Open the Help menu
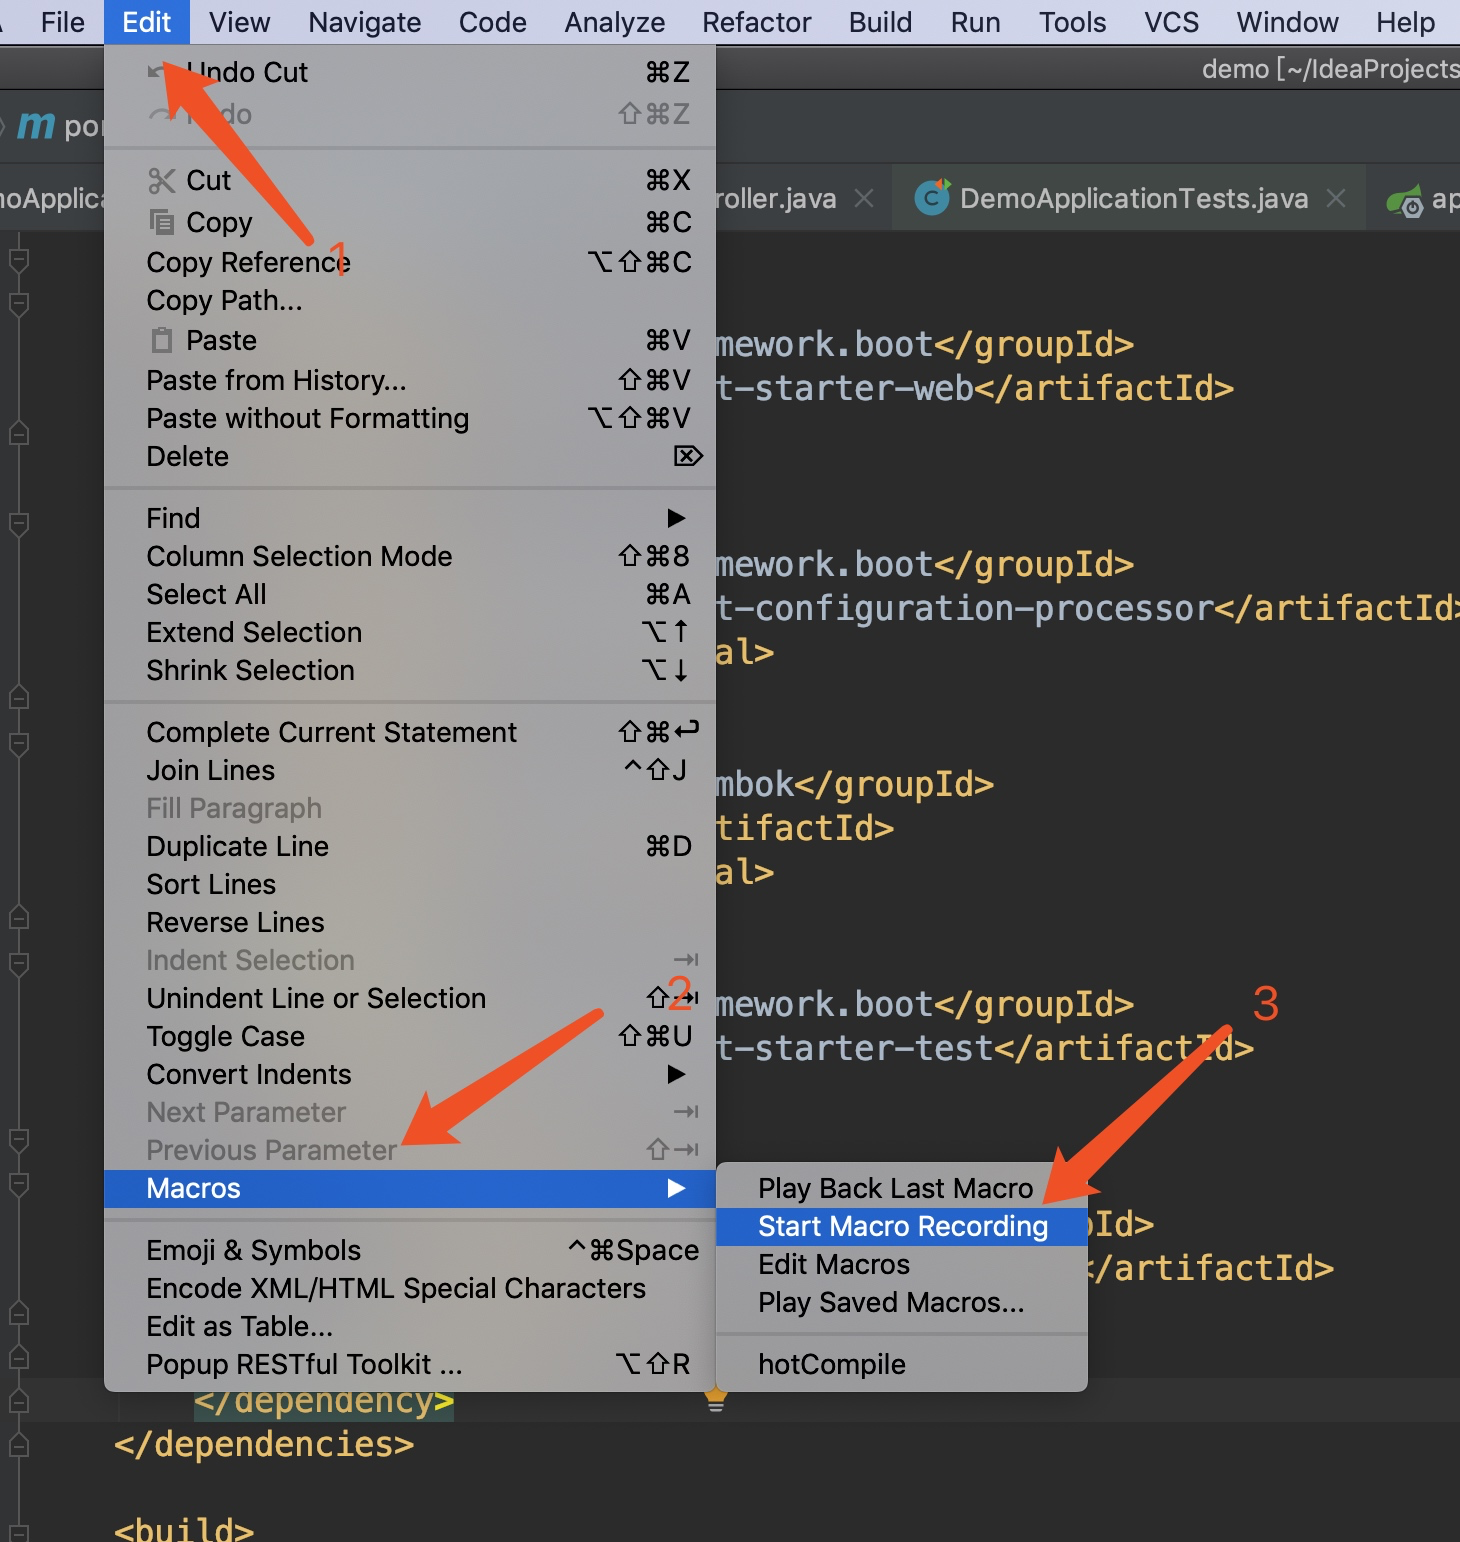Viewport: 1460px width, 1542px height. click(x=1406, y=22)
